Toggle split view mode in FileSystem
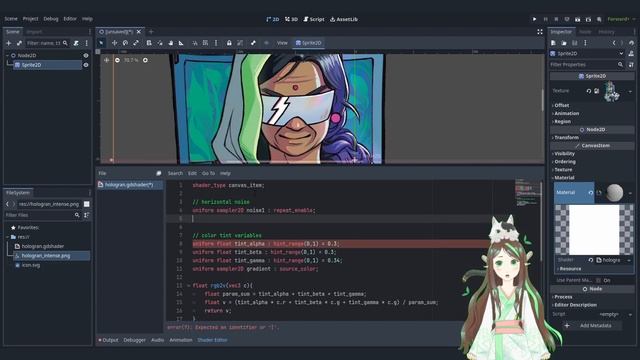This screenshot has width=640, height=360. click(x=87, y=204)
